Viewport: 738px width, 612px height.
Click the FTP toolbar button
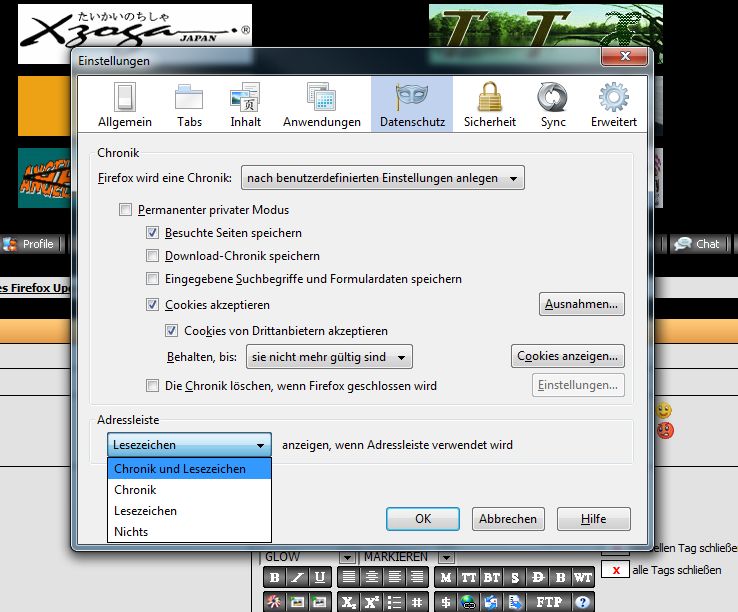(x=548, y=602)
